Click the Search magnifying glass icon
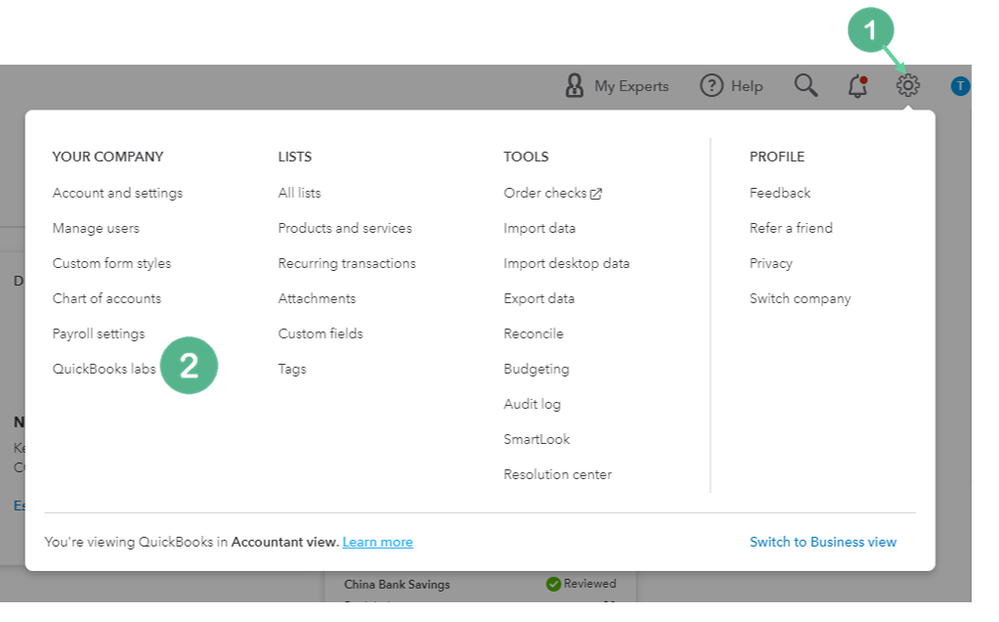The image size is (999, 622). click(806, 86)
